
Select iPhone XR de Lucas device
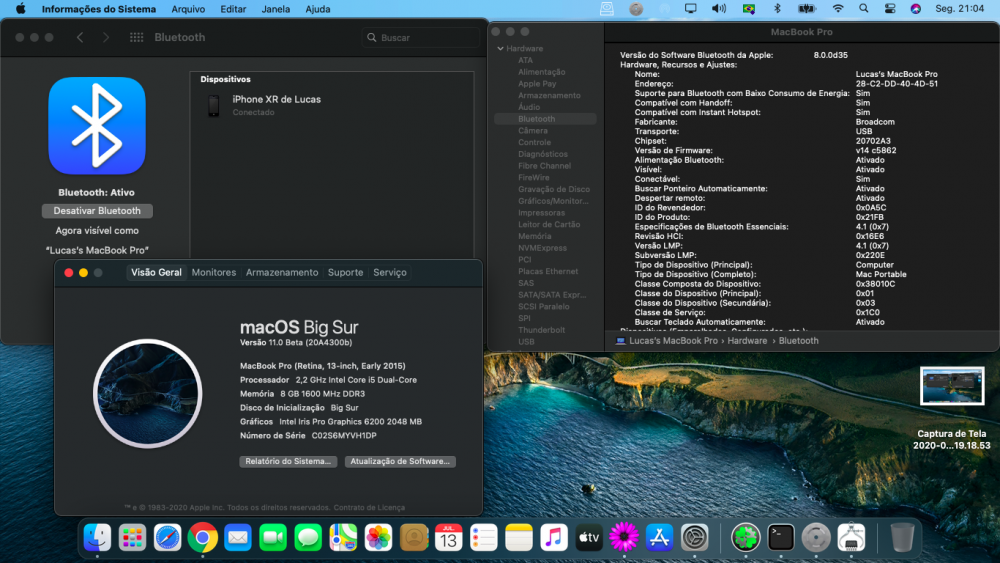click(x=332, y=105)
